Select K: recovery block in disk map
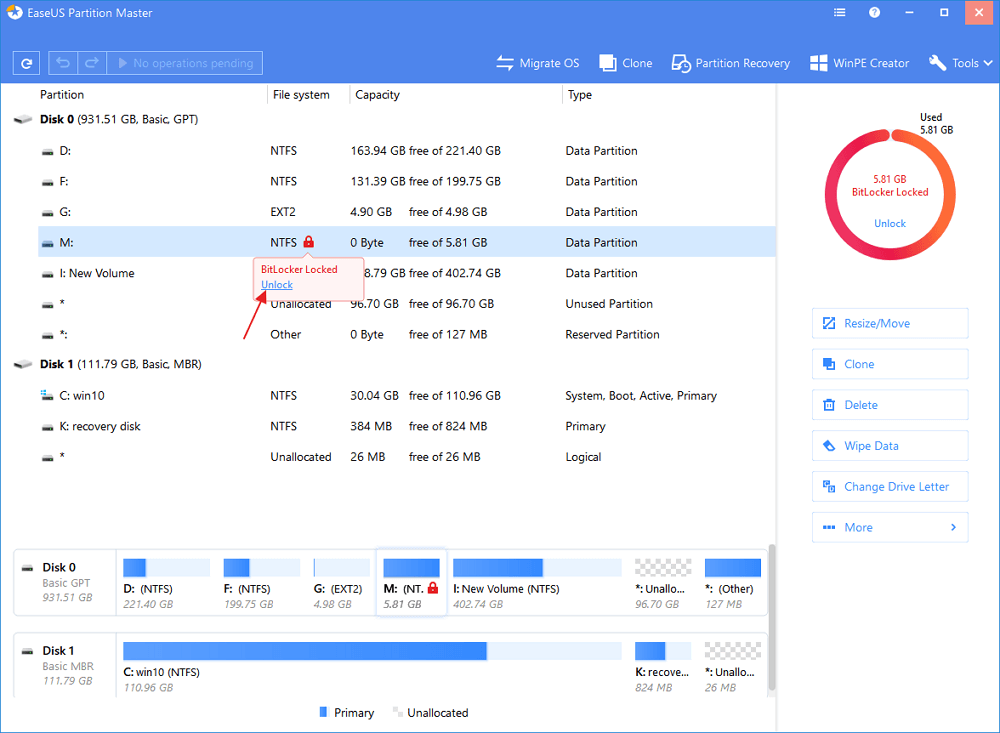Viewport: 1000px width, 733px height. (x=663, y=667)
